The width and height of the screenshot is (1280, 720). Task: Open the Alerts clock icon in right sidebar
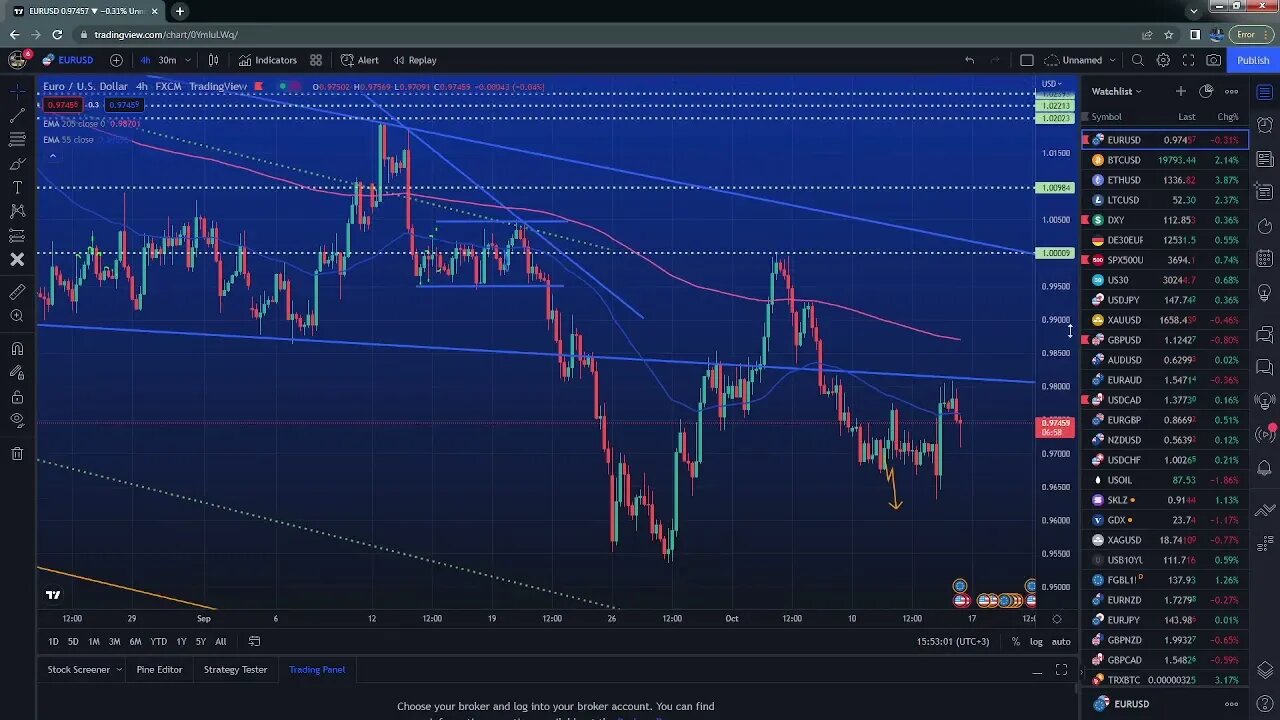click(1264, 125)
